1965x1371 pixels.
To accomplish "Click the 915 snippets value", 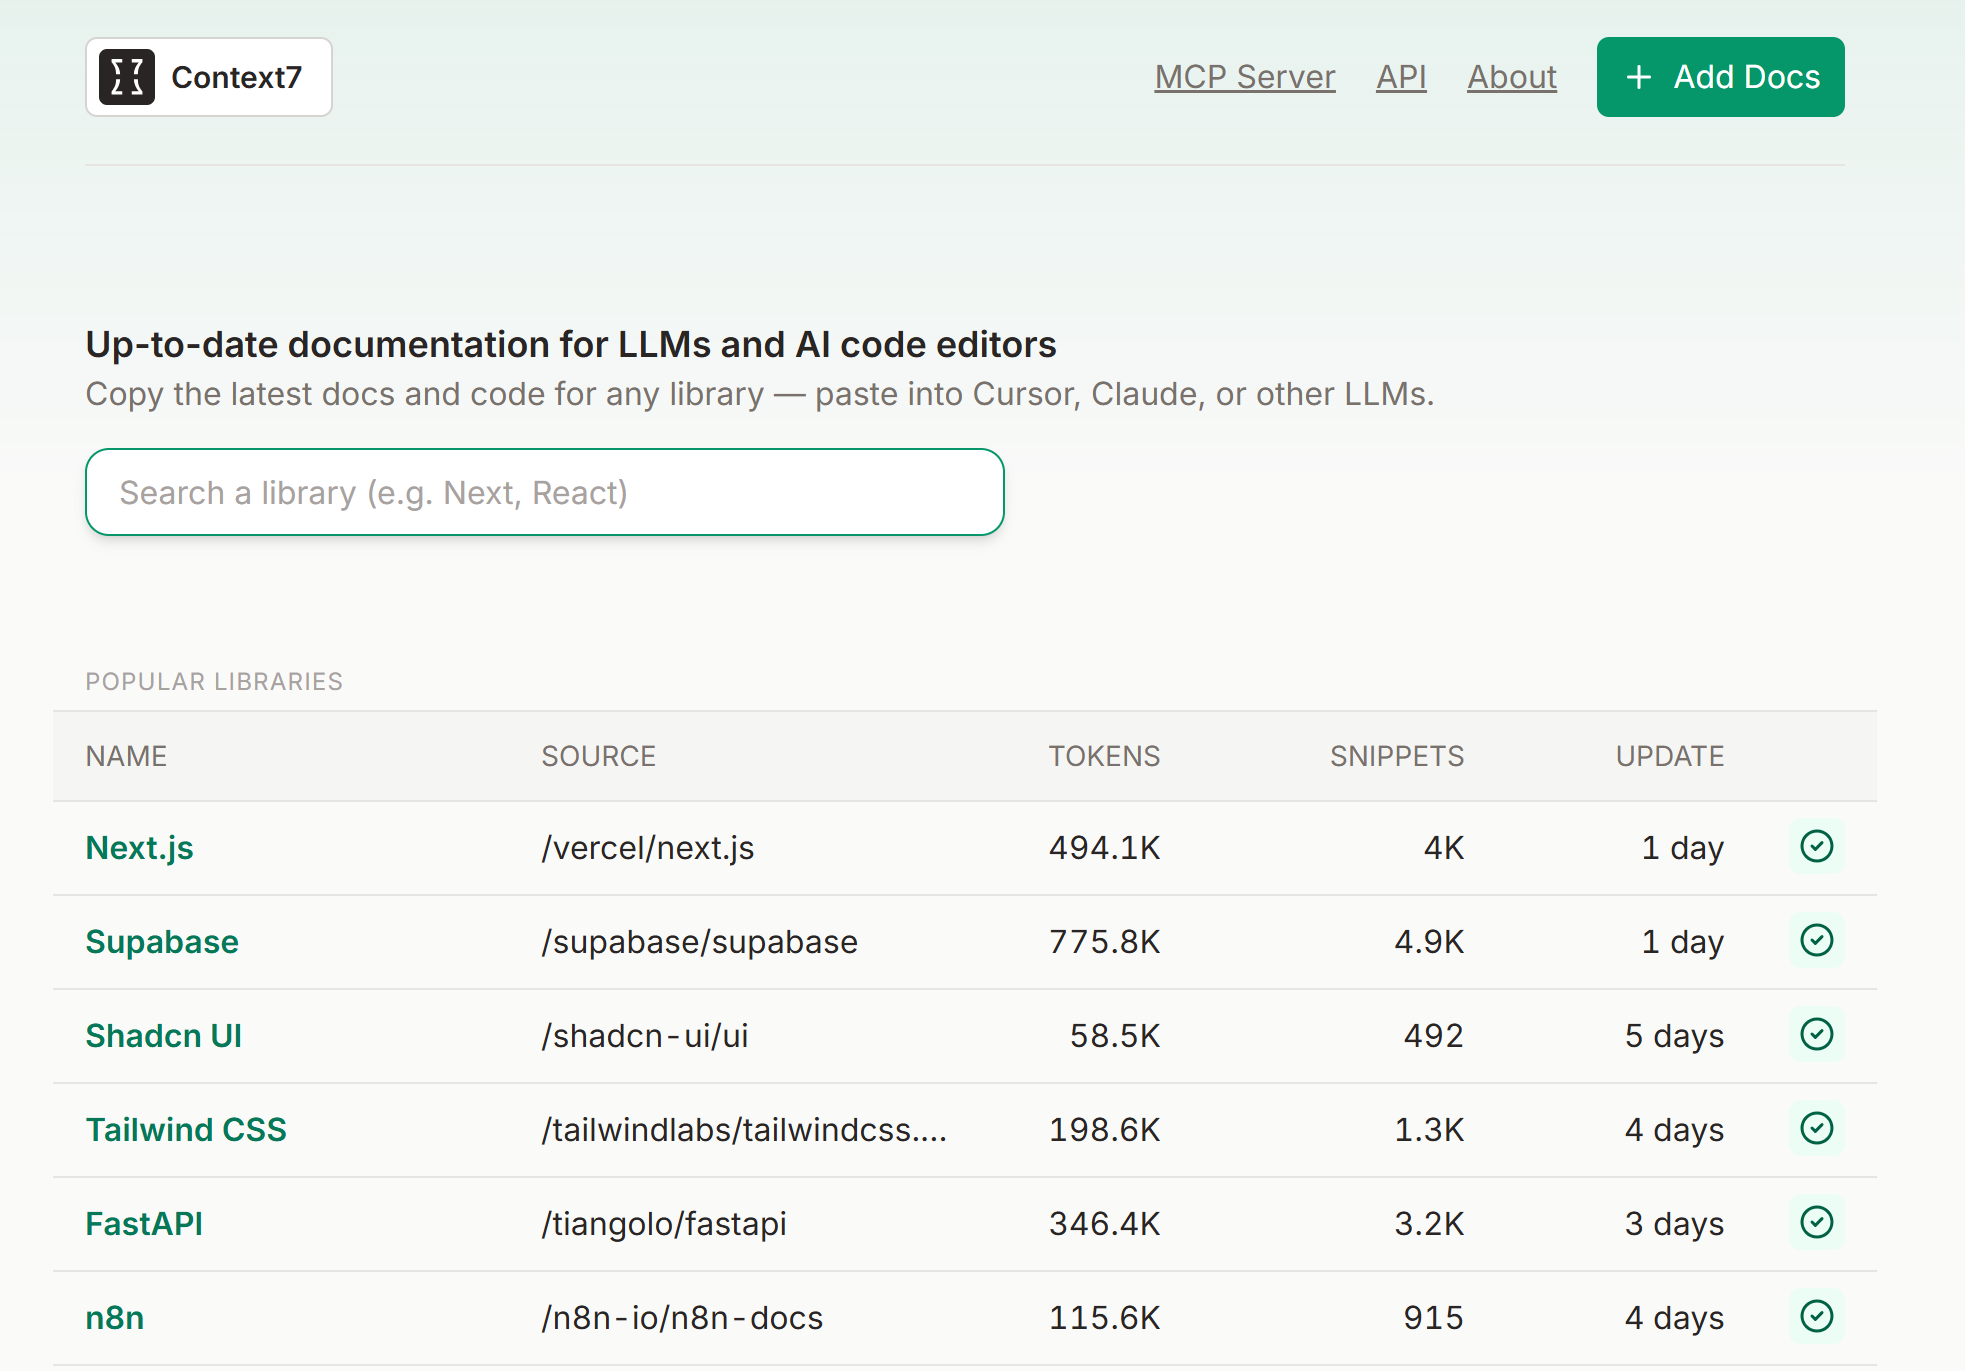I will 1434,1318.
